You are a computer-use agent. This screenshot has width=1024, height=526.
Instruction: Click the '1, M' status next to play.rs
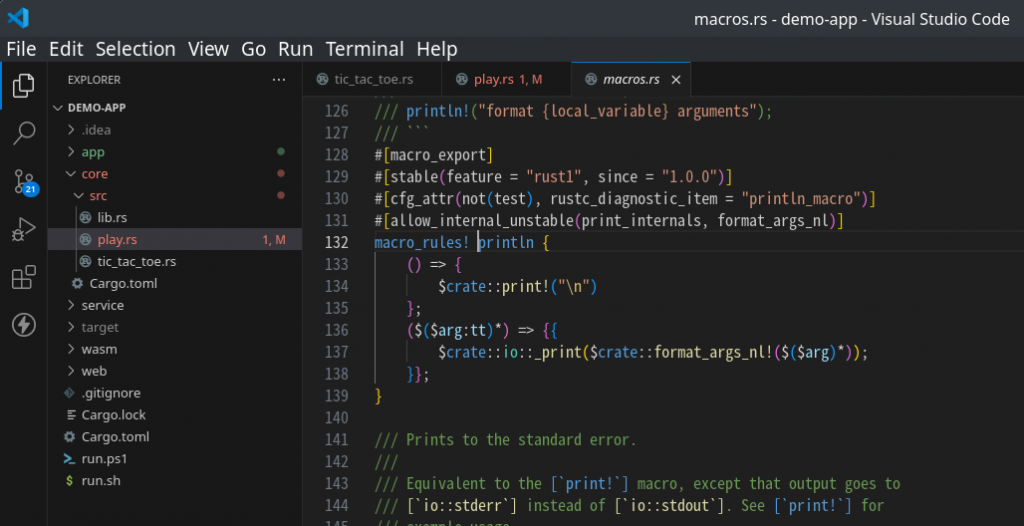coord(274,240)
